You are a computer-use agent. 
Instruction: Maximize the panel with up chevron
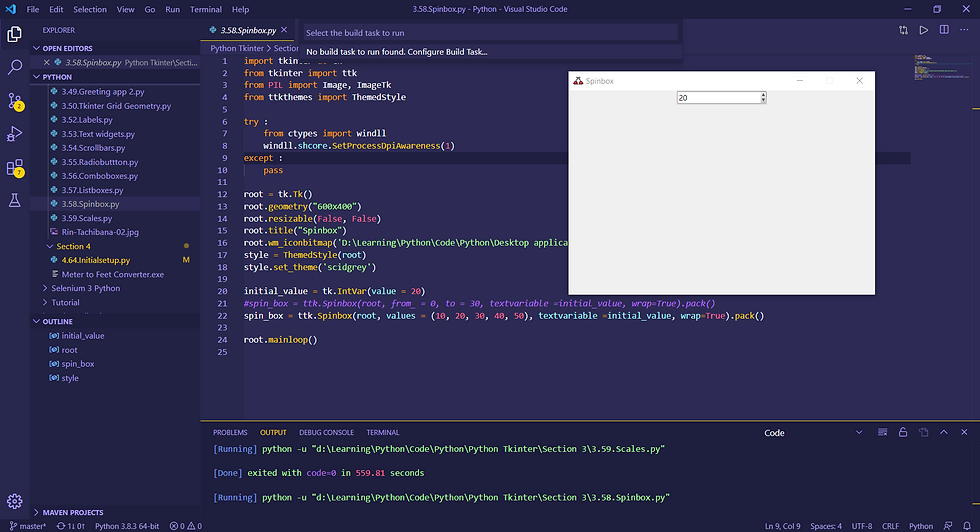(x=944, y=433)
